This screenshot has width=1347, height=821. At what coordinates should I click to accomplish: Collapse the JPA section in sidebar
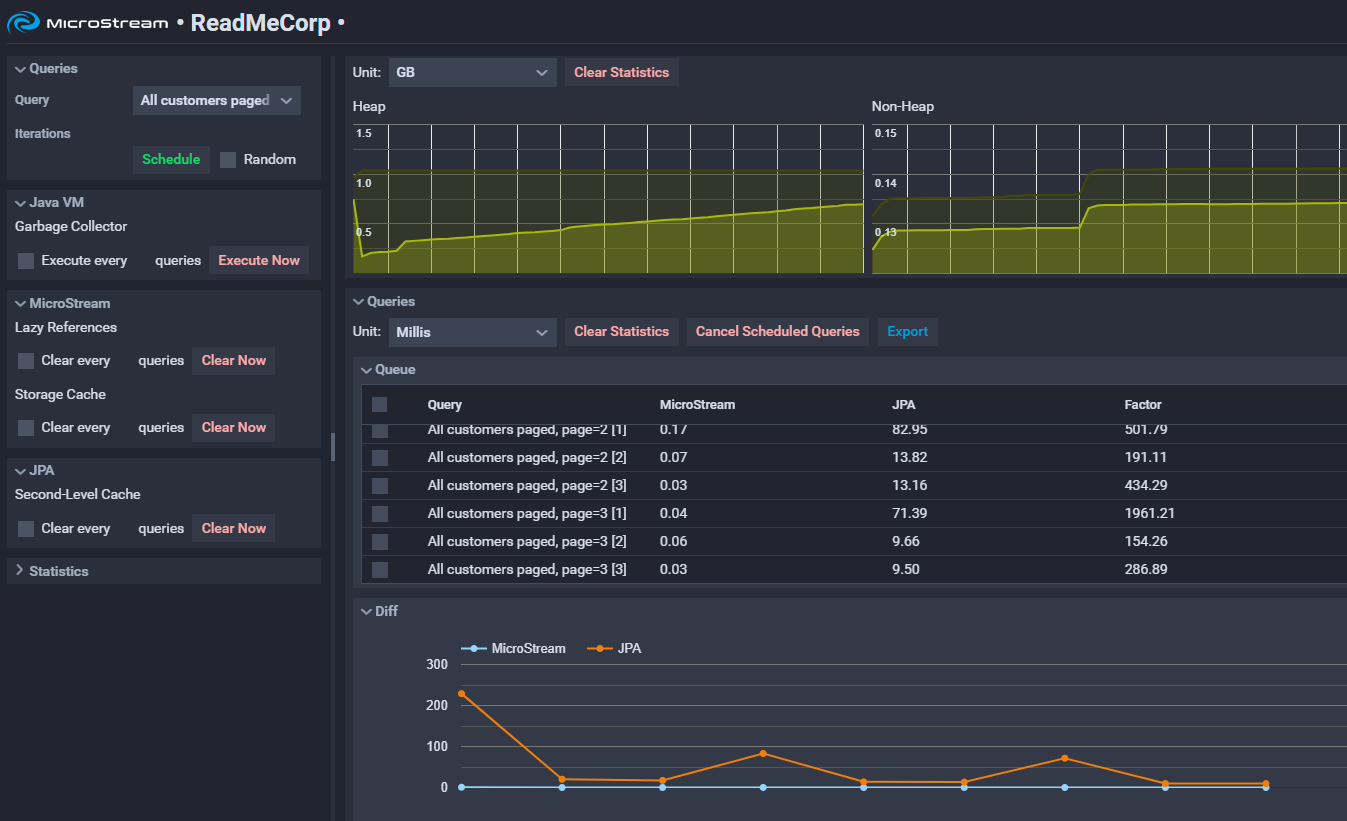(35, 470)
